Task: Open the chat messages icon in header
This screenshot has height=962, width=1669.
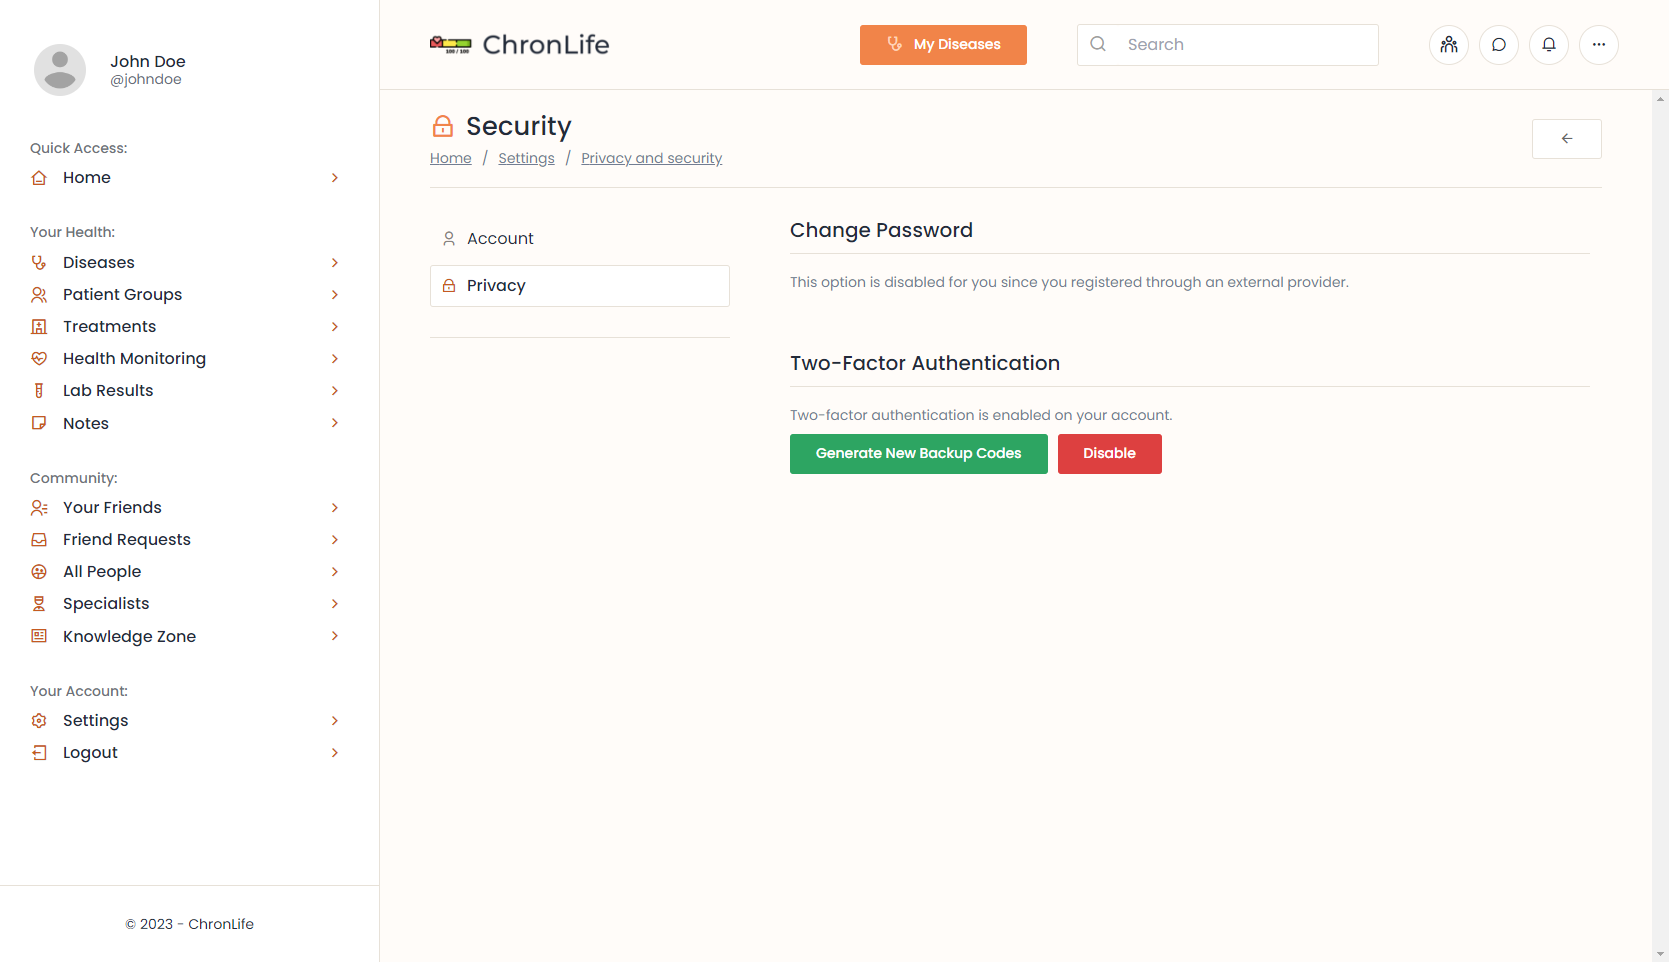Action: click(x=1499, y=45)
